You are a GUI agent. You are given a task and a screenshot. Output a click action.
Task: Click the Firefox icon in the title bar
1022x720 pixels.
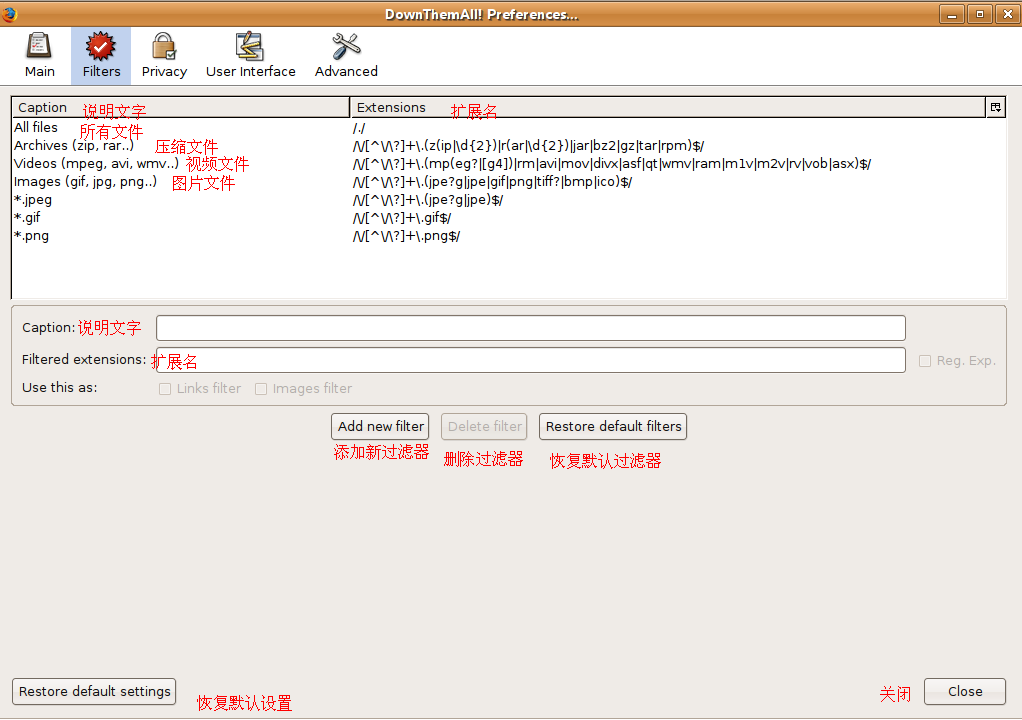pyautogui.click(x=10, y=14)
